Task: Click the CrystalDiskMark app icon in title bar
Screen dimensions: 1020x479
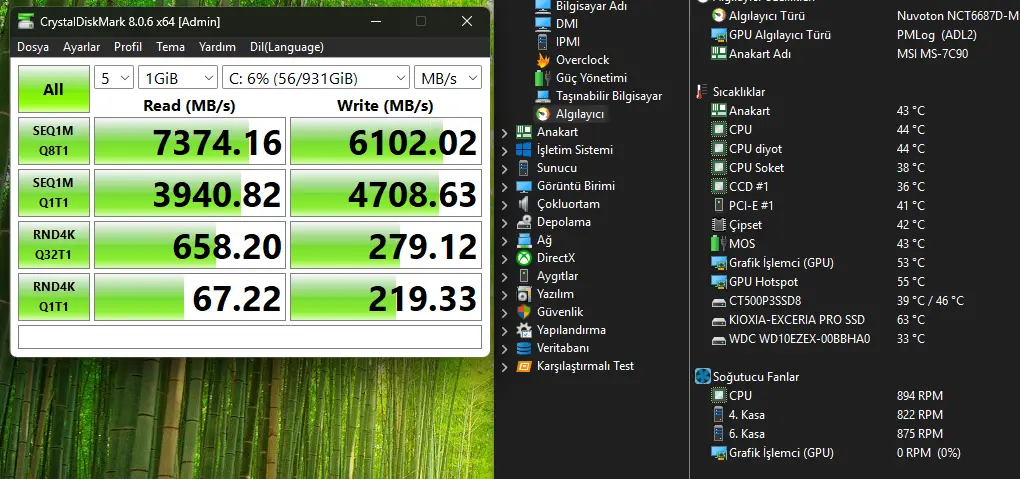Action: point(25,21)
